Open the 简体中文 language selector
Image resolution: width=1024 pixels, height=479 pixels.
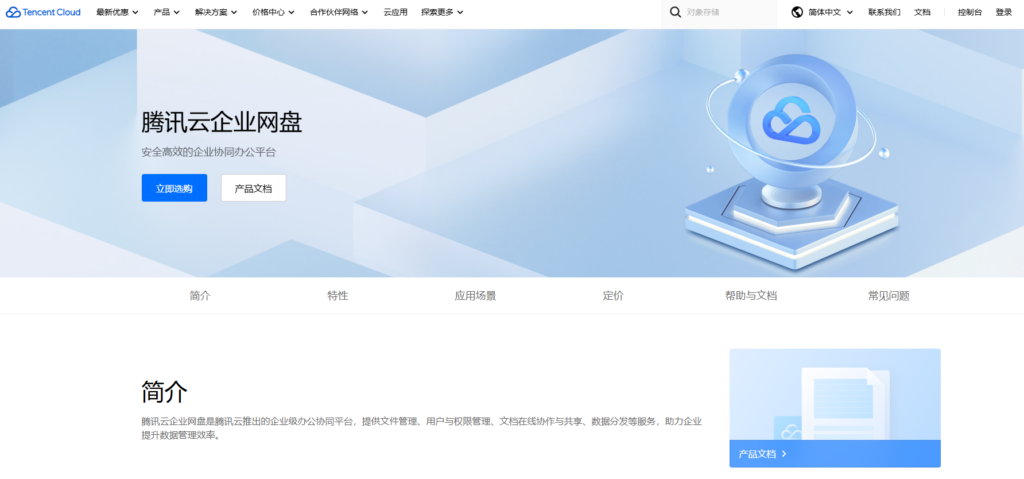pos(830,12)
